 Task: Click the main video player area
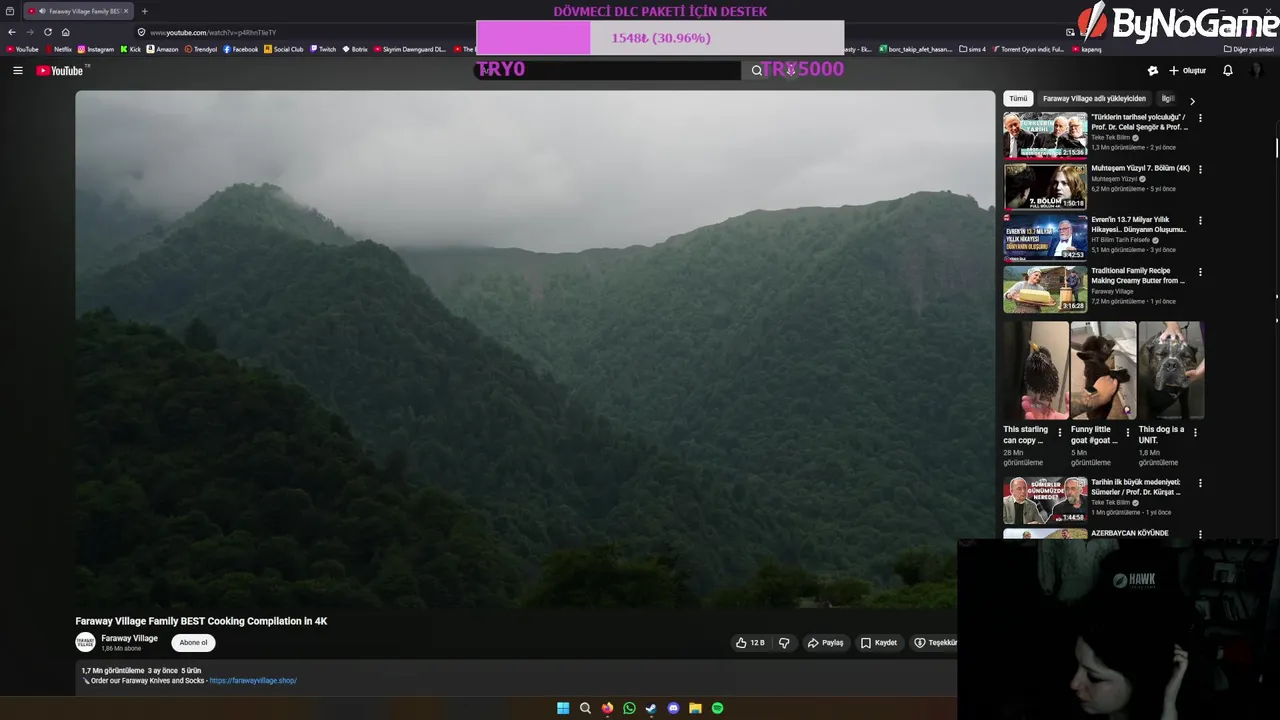[535, 349]
